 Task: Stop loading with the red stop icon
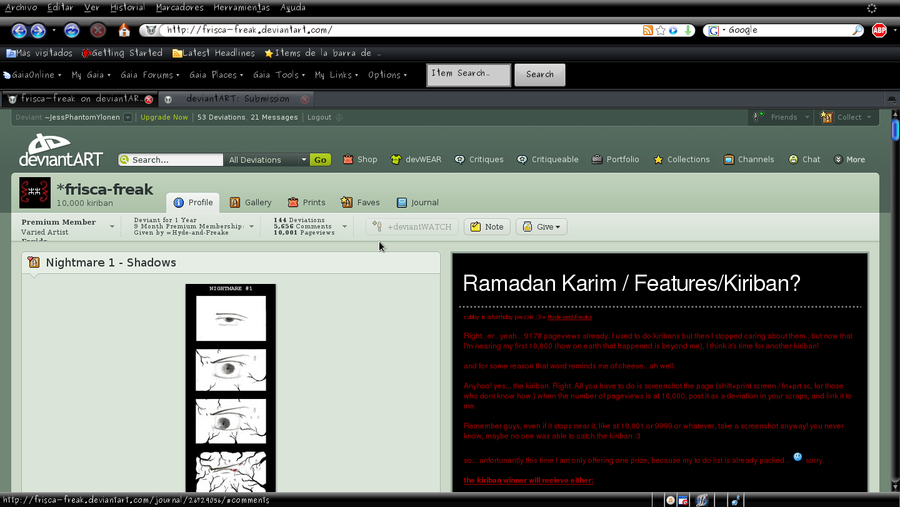[98, 30]
